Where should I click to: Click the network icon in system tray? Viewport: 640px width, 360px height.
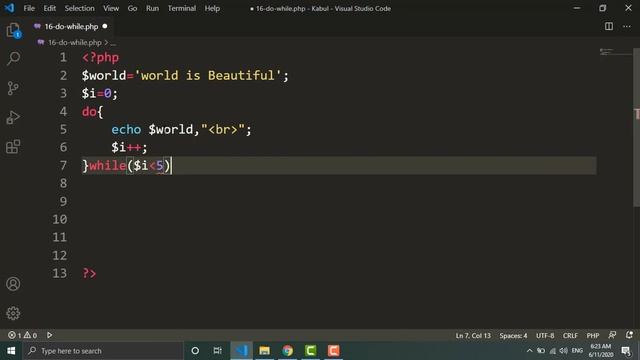coord(552,351)
